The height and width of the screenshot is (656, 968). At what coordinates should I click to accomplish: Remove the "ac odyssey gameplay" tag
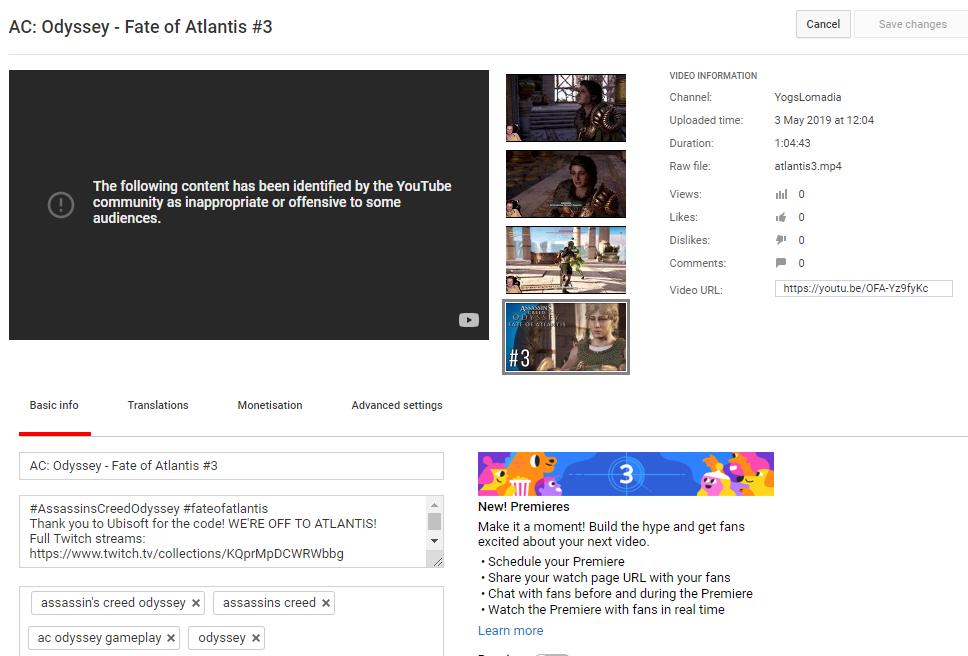coord(171,638)
